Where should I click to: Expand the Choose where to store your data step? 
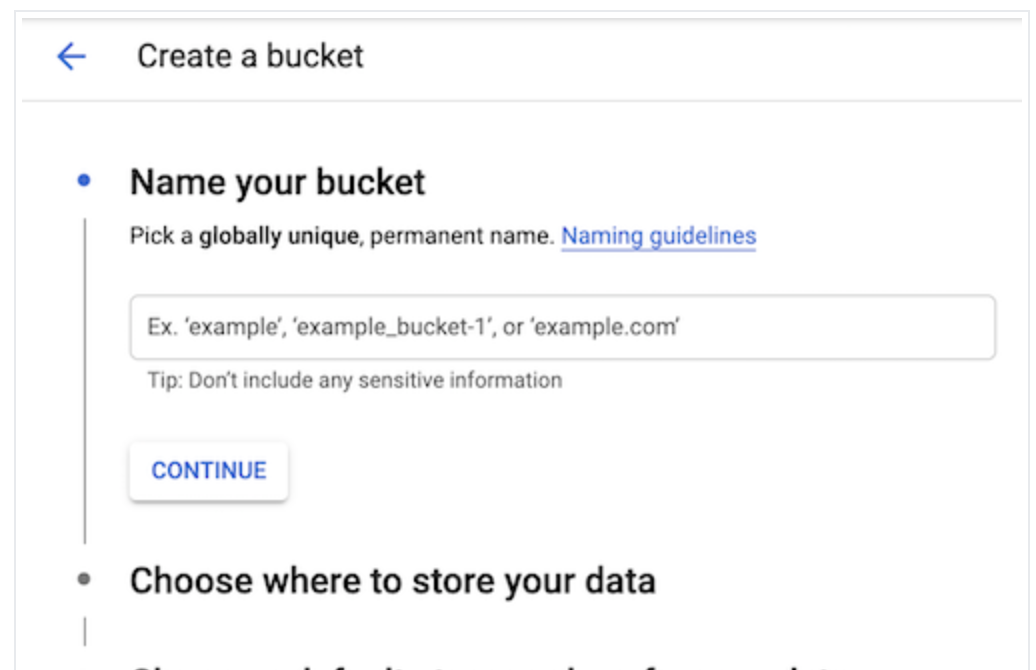click(x=392, y=580)
